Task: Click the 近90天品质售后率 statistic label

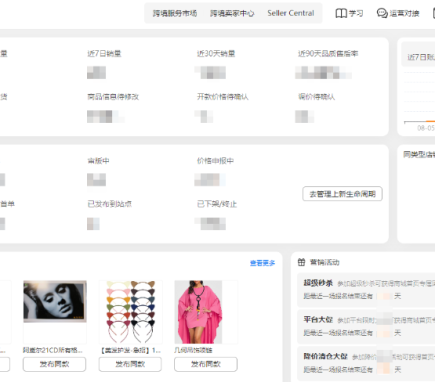Action: pos(328,53)
